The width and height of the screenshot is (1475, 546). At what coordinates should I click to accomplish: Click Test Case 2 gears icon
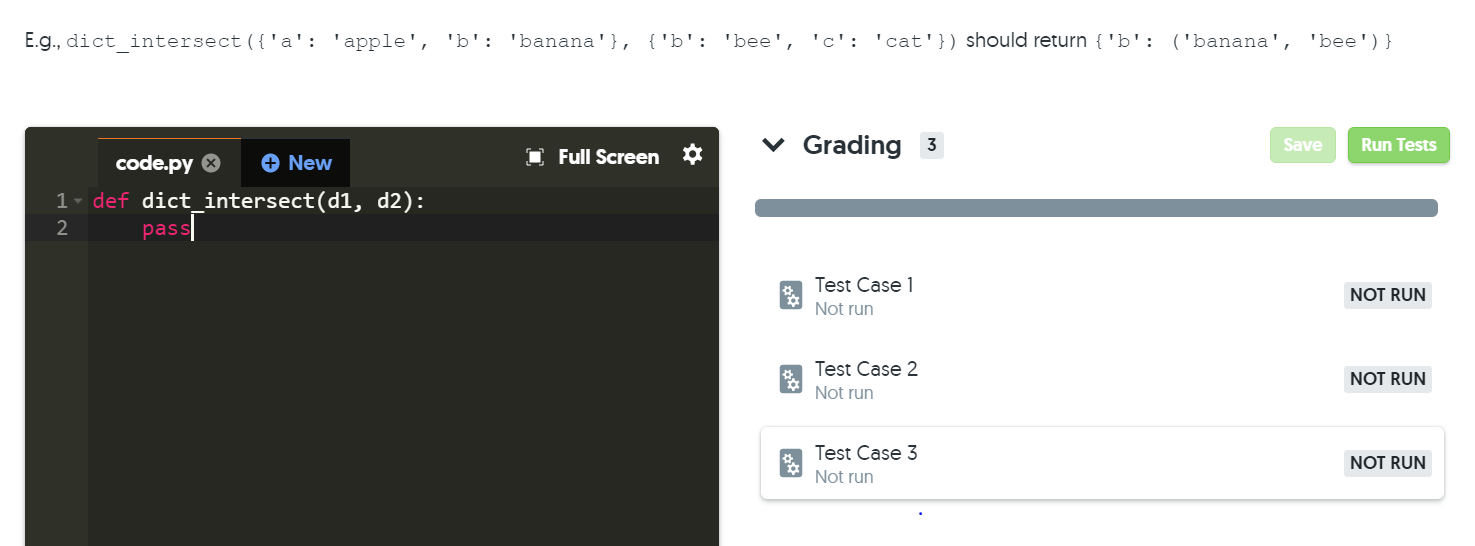click(791, 380)
